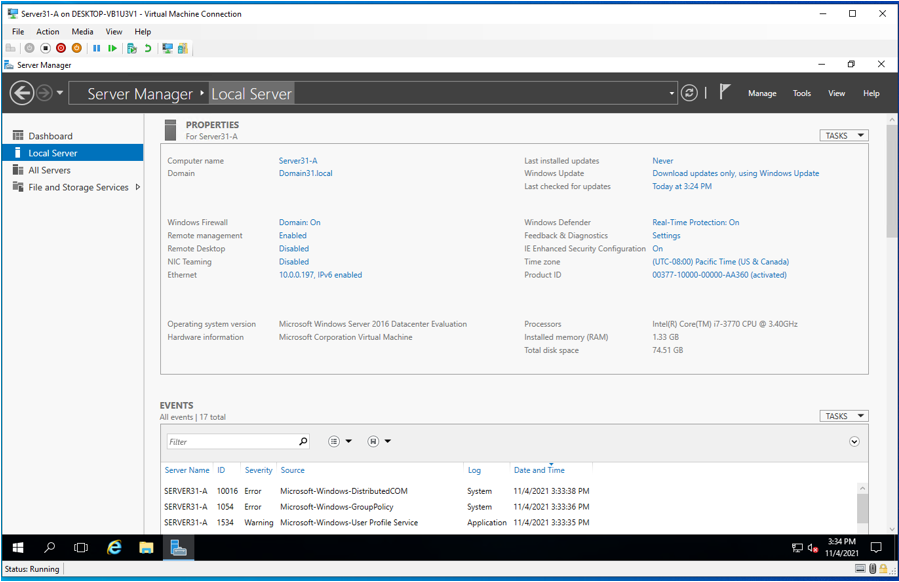
Task: Sort events by the Severity column
Action: coord(258,470)
